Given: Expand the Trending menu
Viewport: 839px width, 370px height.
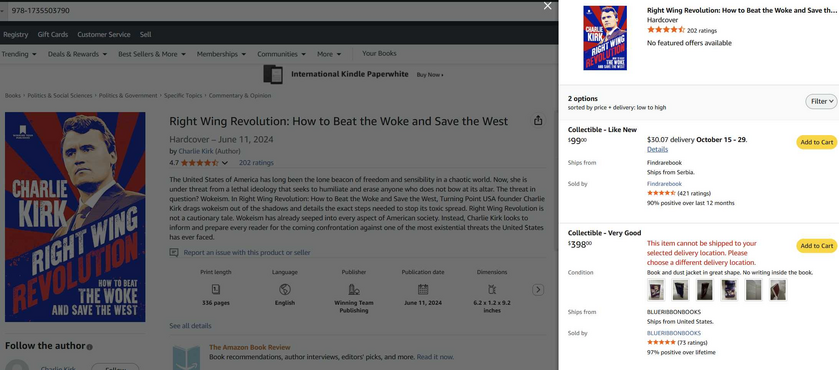Looking at the screenshot, I should tap(19, 54).
